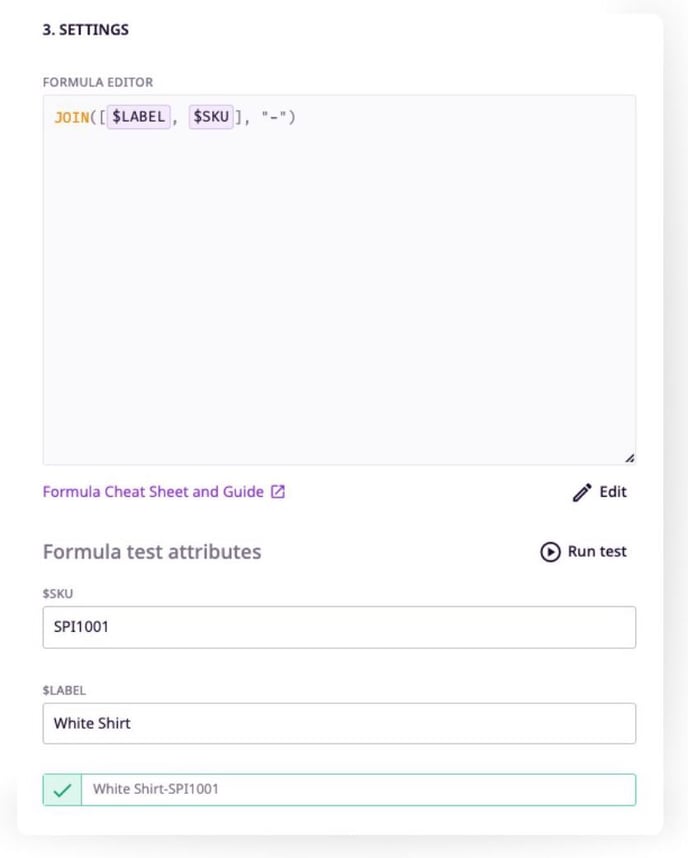688x858 pixels.
Task: Click the green checkmark on the test result
Action: [61, 789]
